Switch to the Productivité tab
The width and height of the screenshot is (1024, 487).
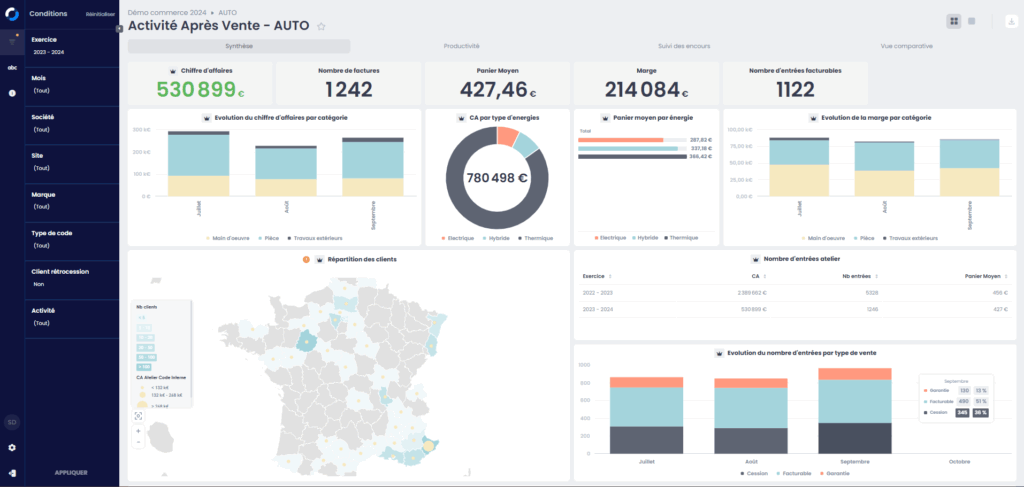pyautogui.click(x=461, y=46)
